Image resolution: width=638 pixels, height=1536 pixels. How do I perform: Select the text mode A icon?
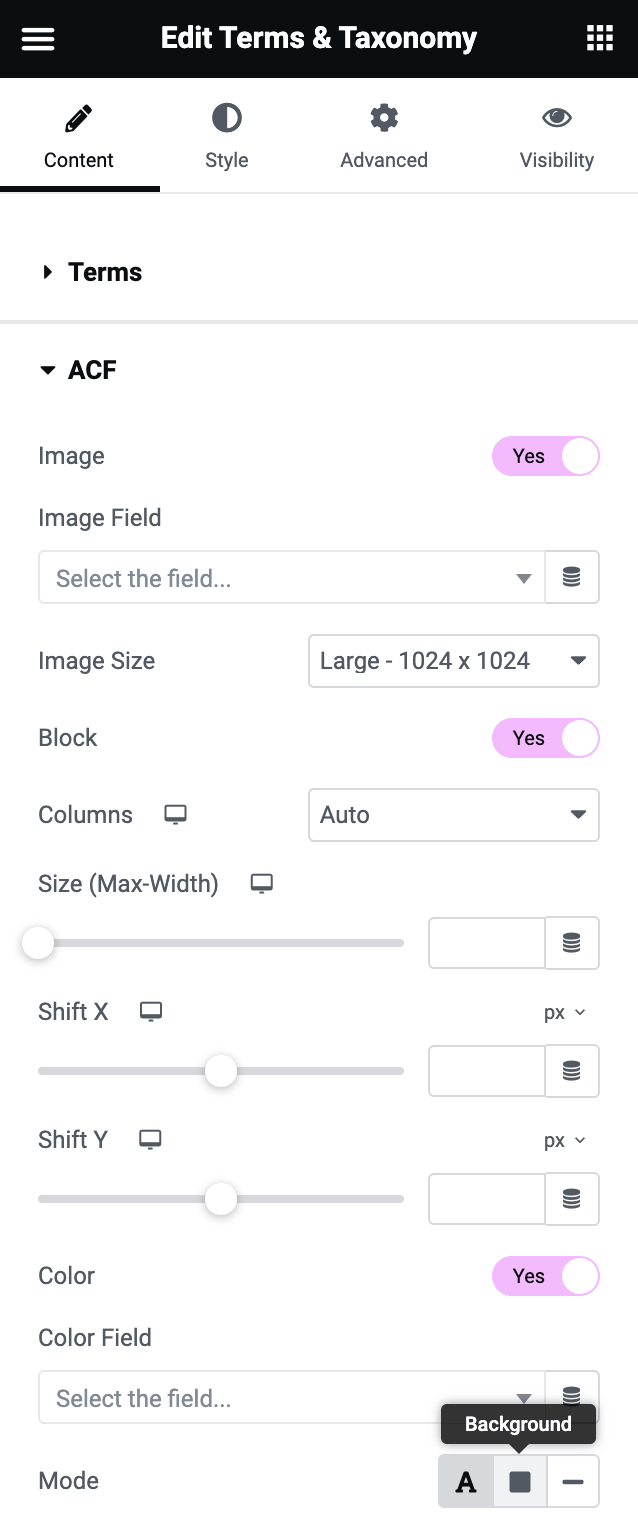click(466, 1481)
